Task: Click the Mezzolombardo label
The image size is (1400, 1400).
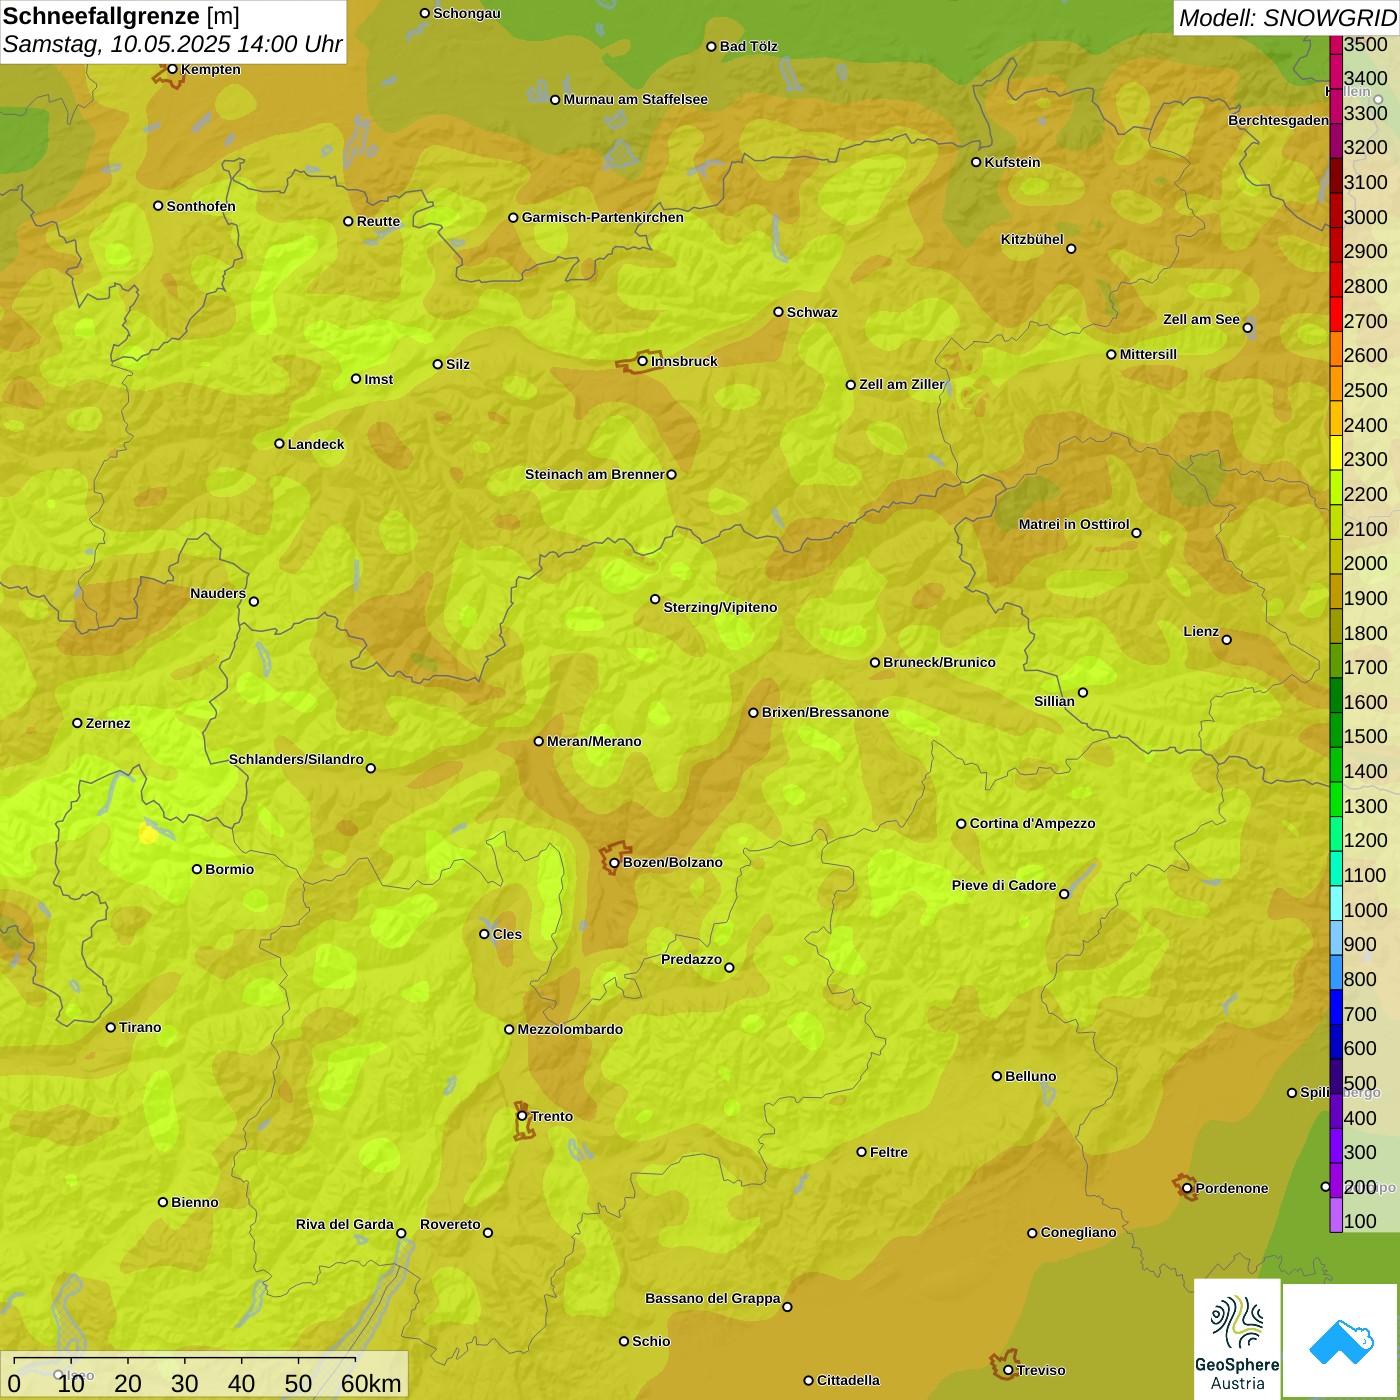Action: pyautogui.click(x=570, y=1029)
